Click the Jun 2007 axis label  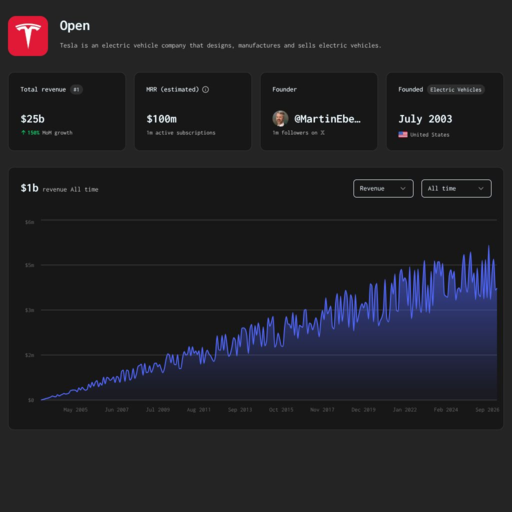[117, 410]
